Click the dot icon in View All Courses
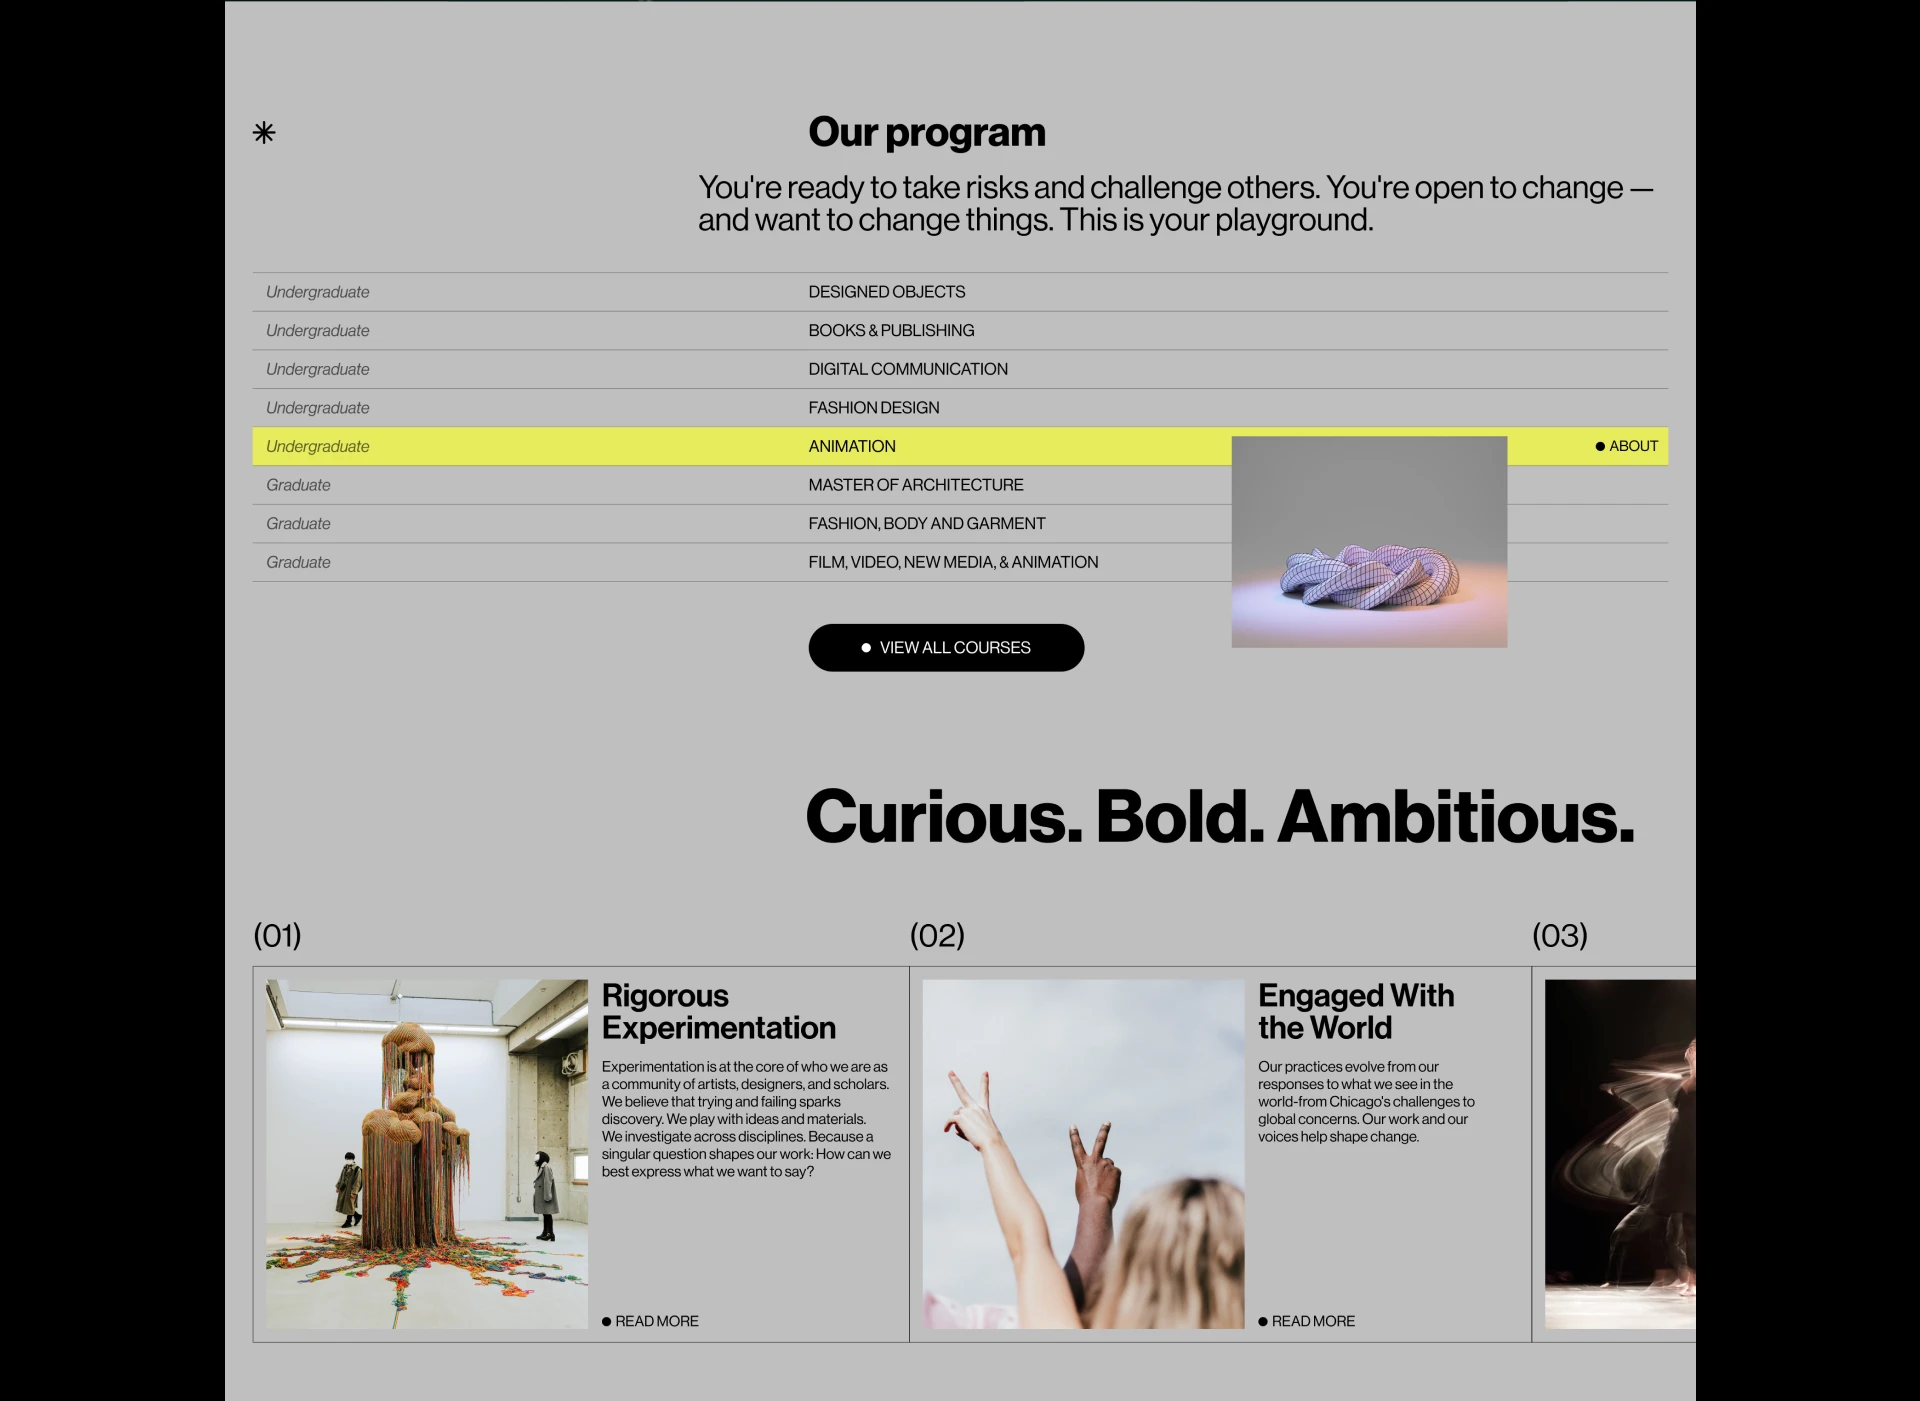The height and width of the screenshot is (1401, 1920). pyautogui.click(x=866, y=648)
